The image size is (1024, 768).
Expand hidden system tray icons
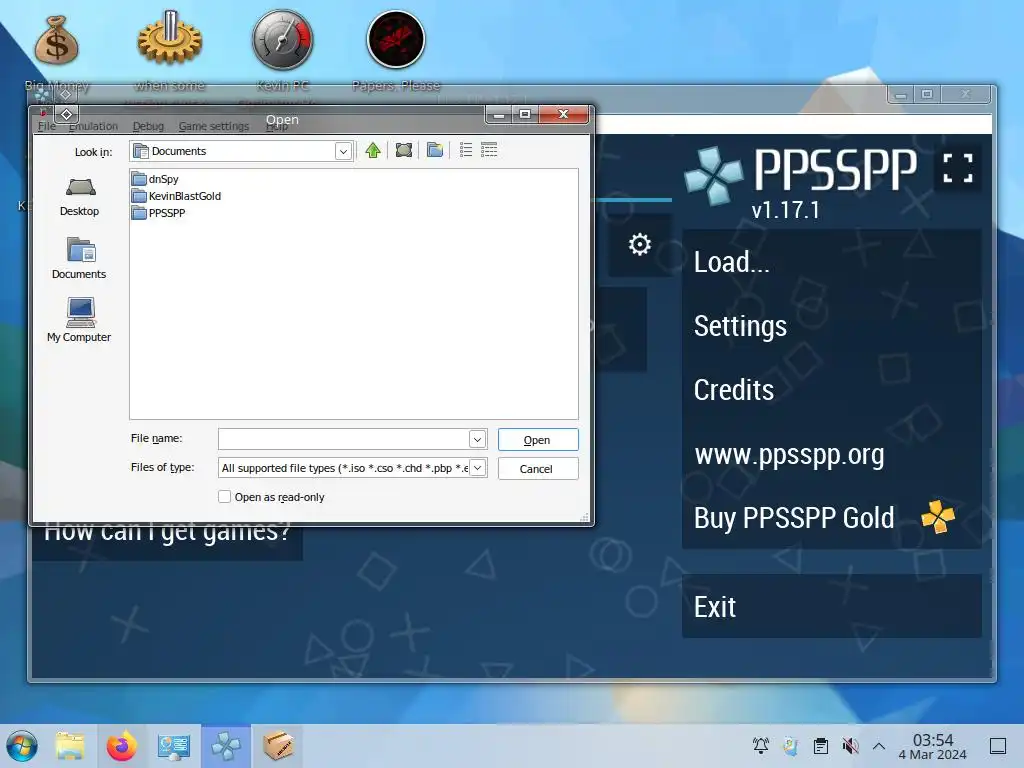(x=879, y=746)
